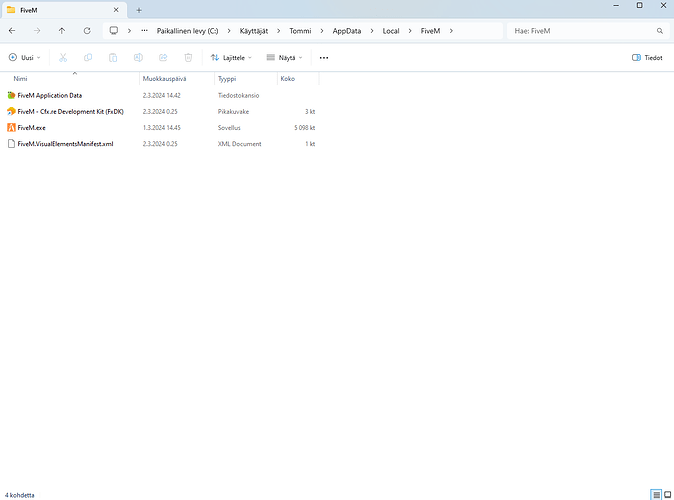
Task: Refresh the FiveM folder view
Action: pos(87,31)
